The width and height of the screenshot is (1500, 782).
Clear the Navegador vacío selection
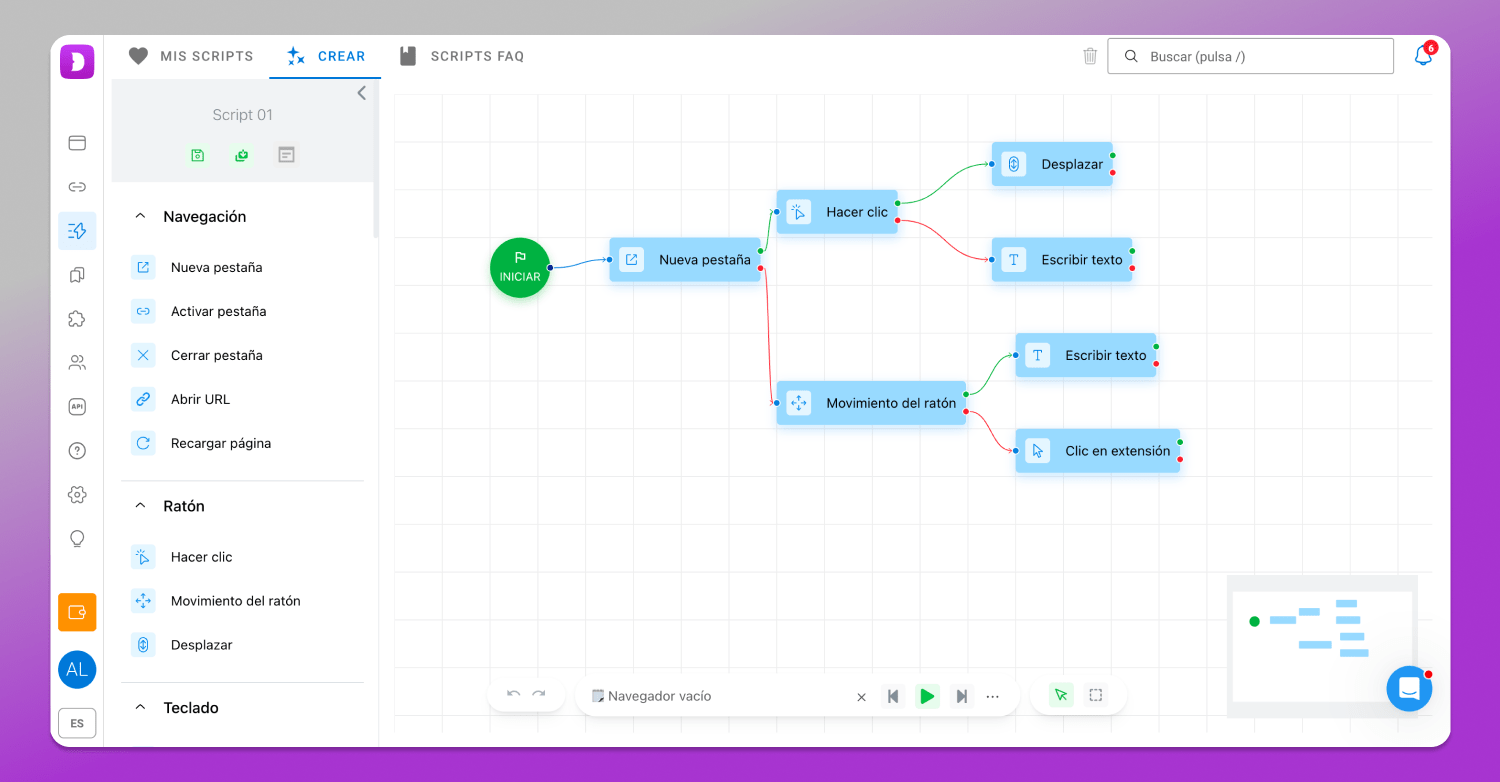point(862,697)
